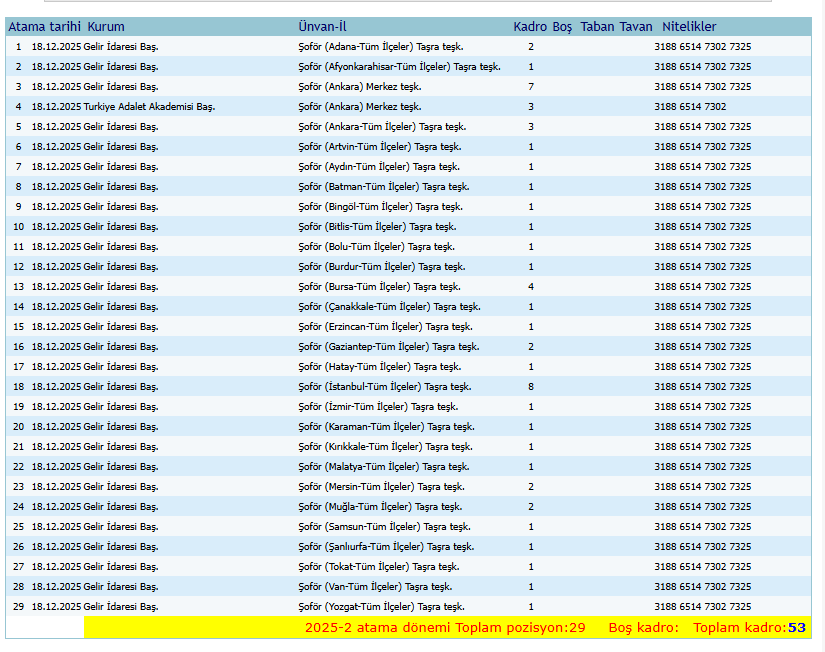Click Nitelikler codes 3188 6514 7302 in Adalet Akademisi row
Image resolution: width=825 pixels, height=652 pixels.
690,107
